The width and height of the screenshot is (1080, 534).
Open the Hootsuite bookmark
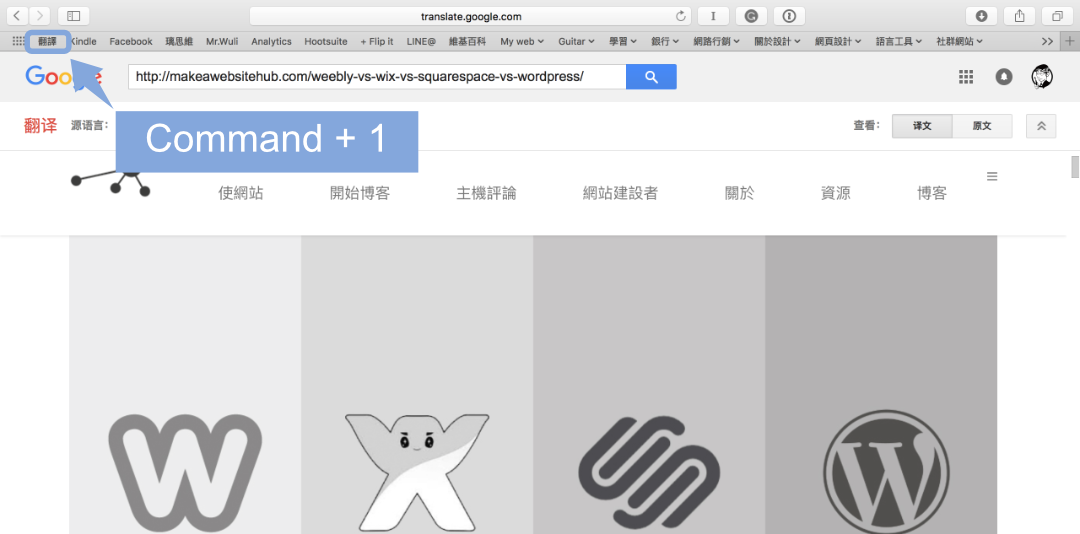[326, 41]
